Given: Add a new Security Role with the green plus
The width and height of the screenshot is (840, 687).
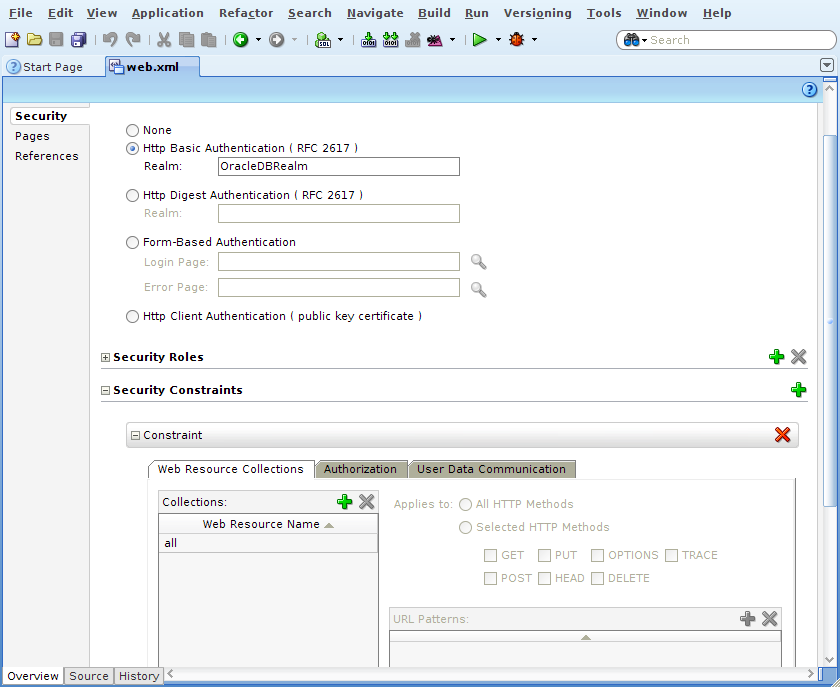Looking at the screenshot, I should [777, 356].
